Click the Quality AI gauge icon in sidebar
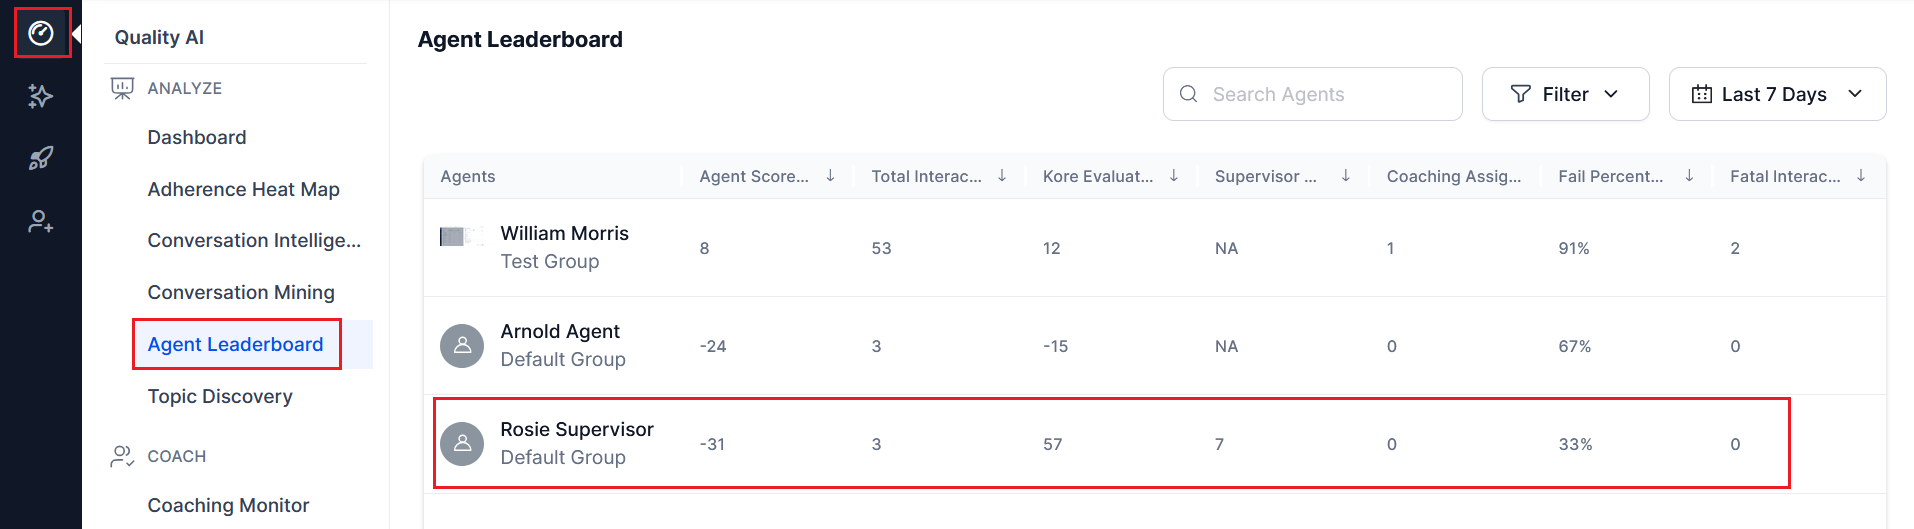1914x529 pixels. tap(41, 33)
